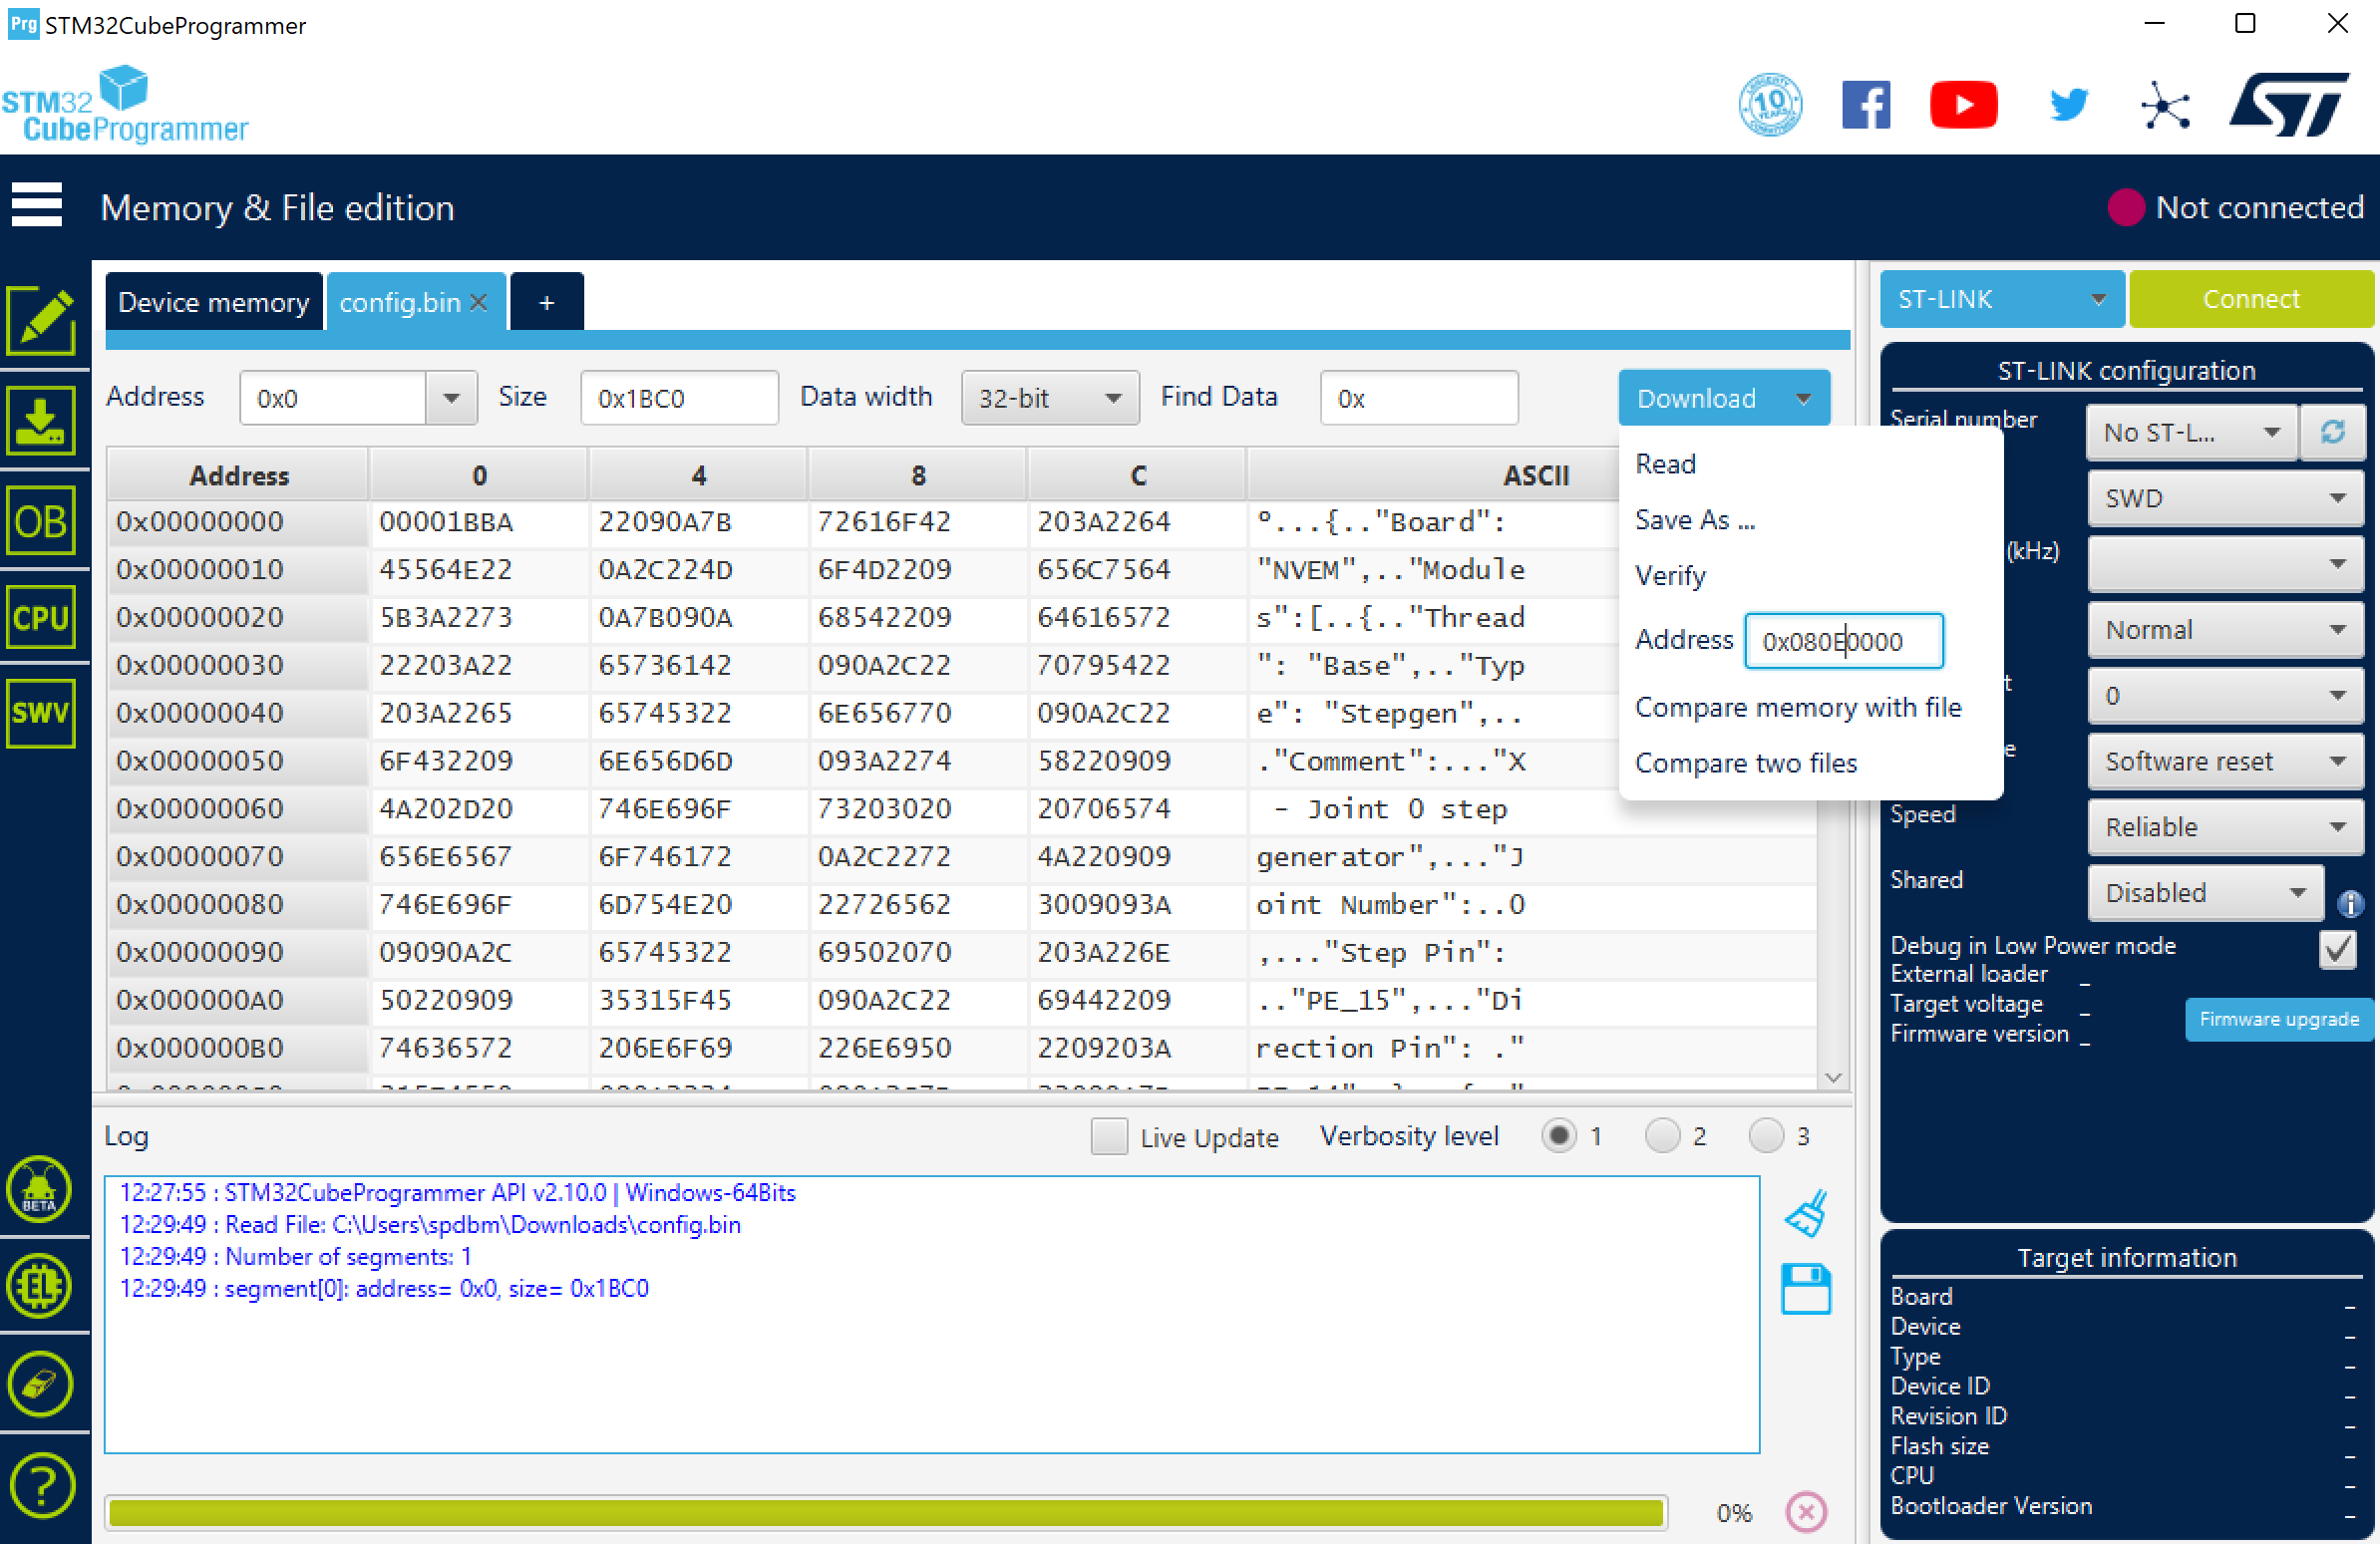Select verbosity level 3

1765,1135
